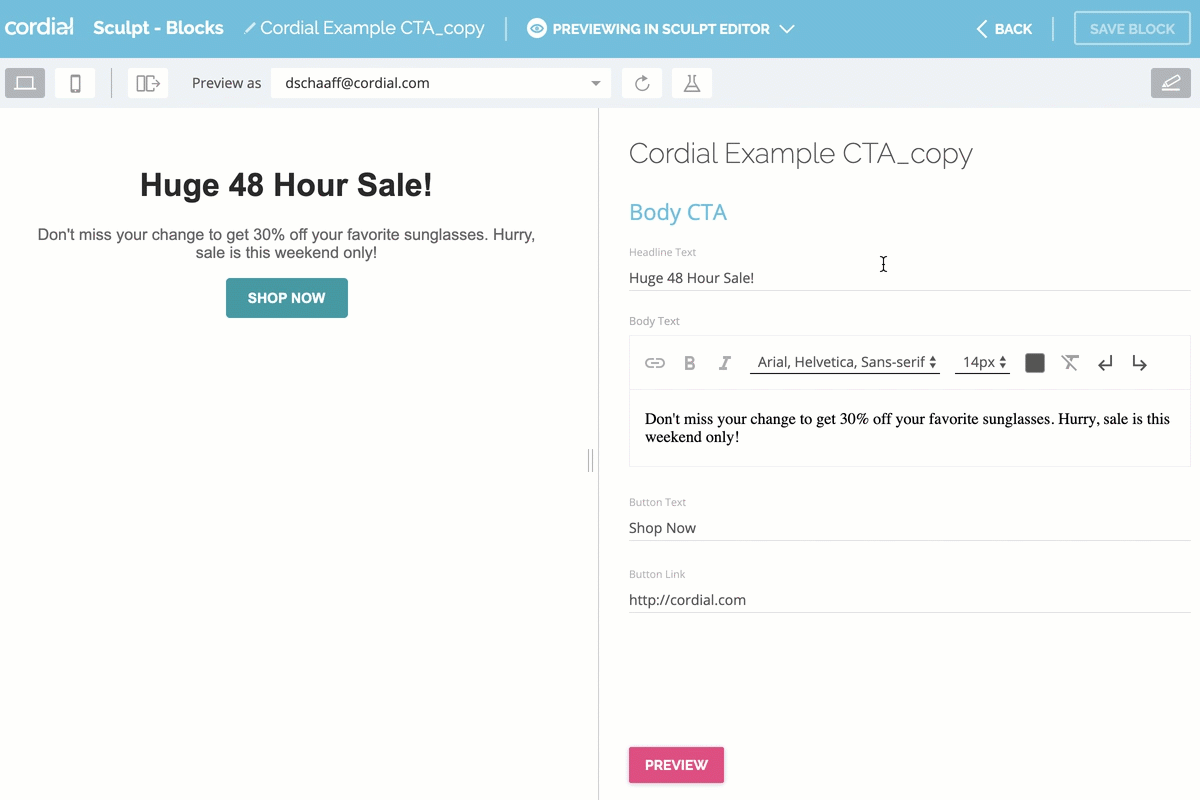Image resolution: width=1200 pixels, height=800 pixels.
Task: Go back using the Back link
Action: pyautogui.click(x=1004, y=29)
